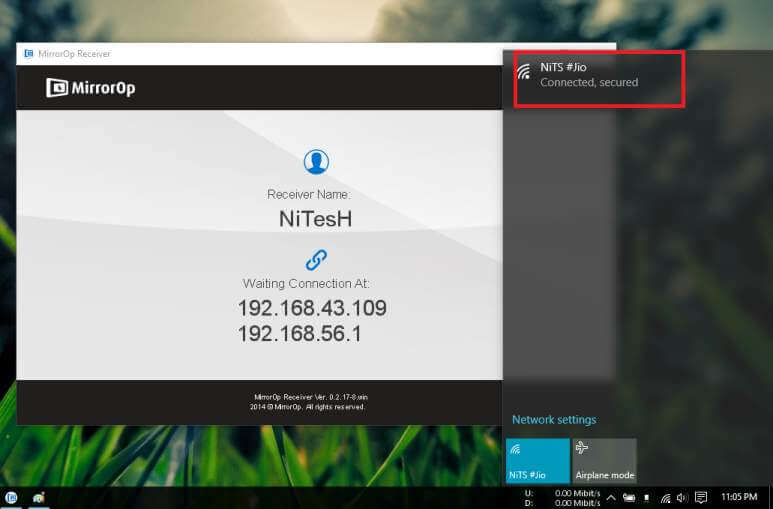The width and height of the screenshot is (773, 509).
Task: Click the Connected, secured status text
Action: pos(589,82)
